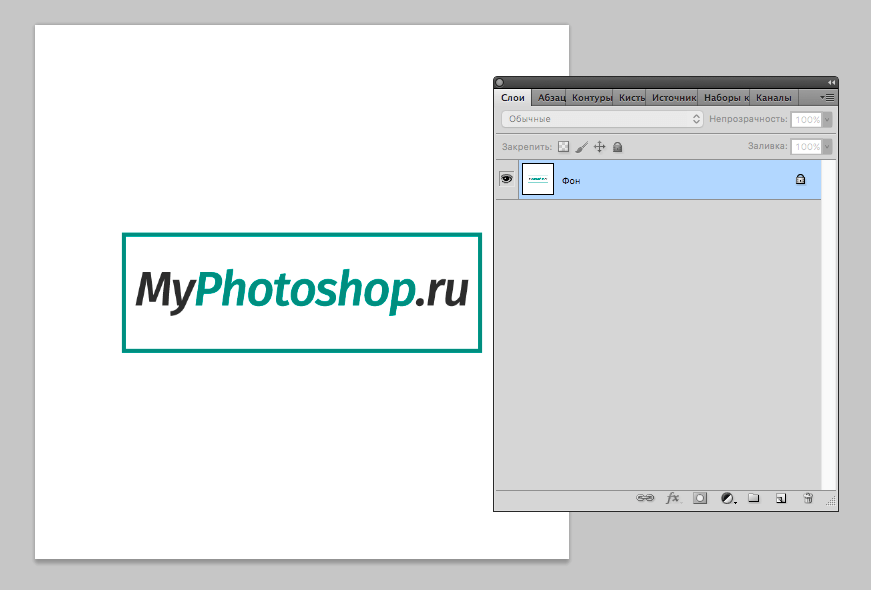
Task: Click the create new group folder icon
Action: (x=755, y=498)
